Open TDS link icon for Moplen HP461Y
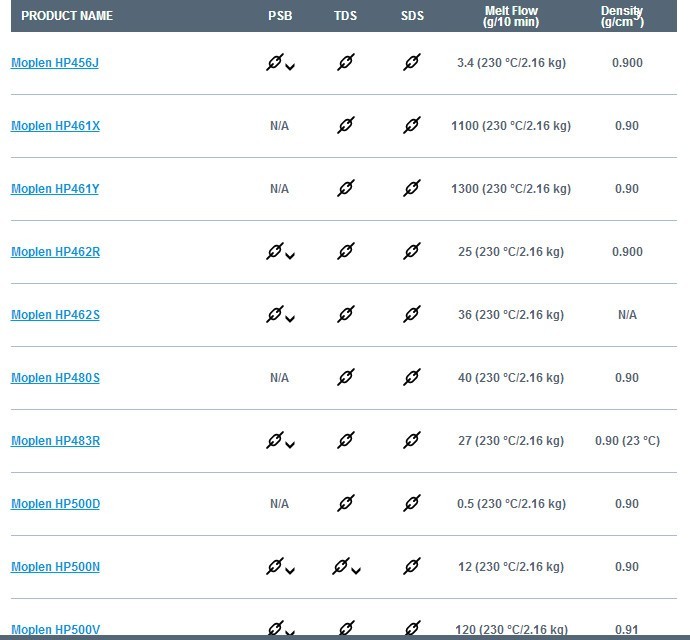Viewport: 690px width, 640px height. click(x=345, y=188)
